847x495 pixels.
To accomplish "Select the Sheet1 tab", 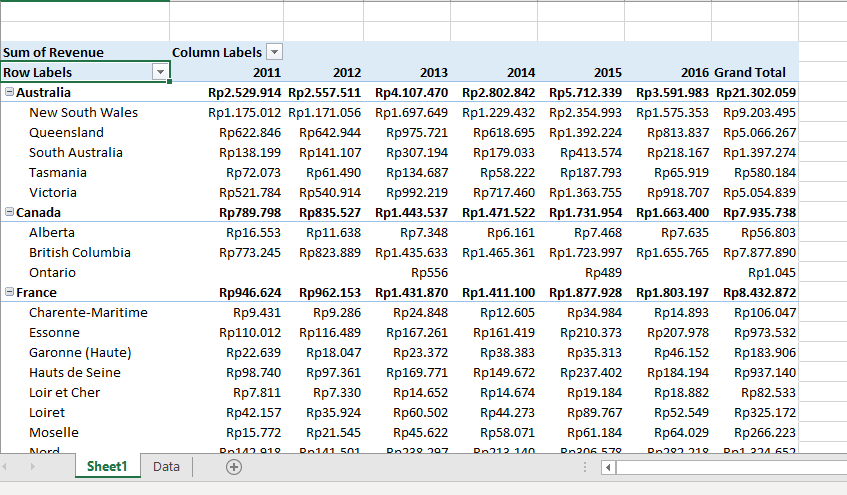I will (107, 467).
